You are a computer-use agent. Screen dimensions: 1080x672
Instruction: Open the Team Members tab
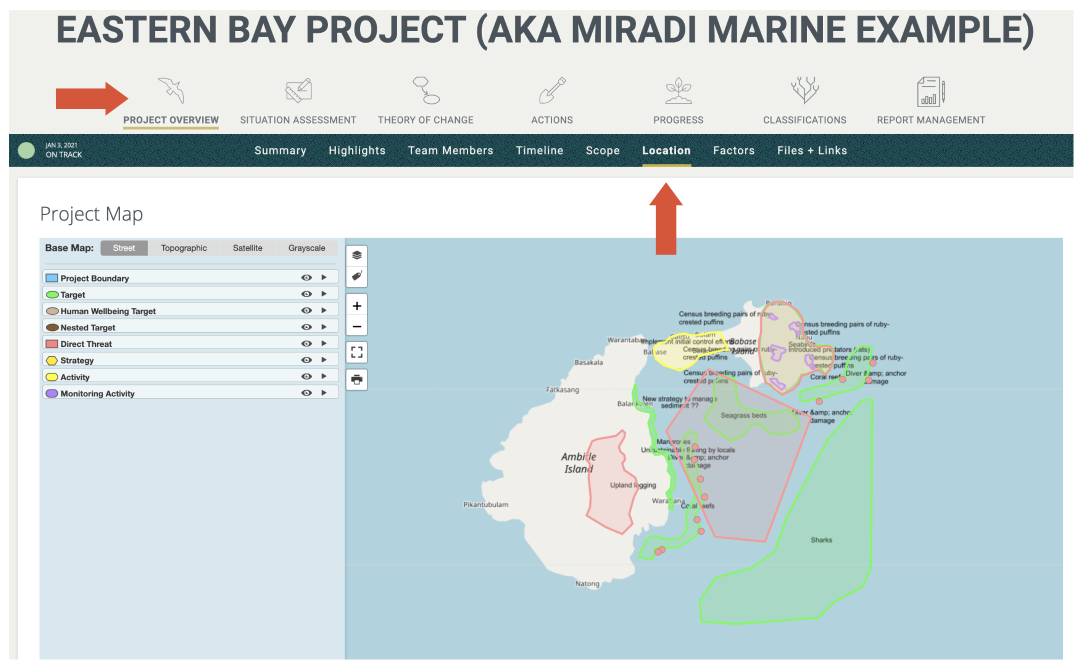click(x=450, y=150)
